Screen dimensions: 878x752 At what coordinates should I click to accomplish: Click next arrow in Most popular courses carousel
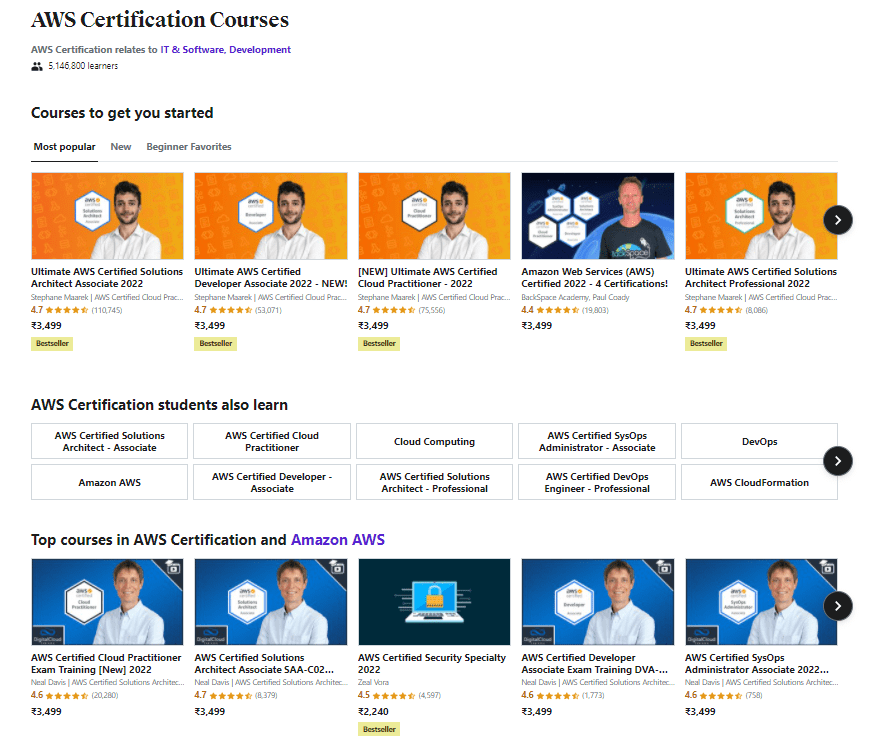(x=838, y=220)
